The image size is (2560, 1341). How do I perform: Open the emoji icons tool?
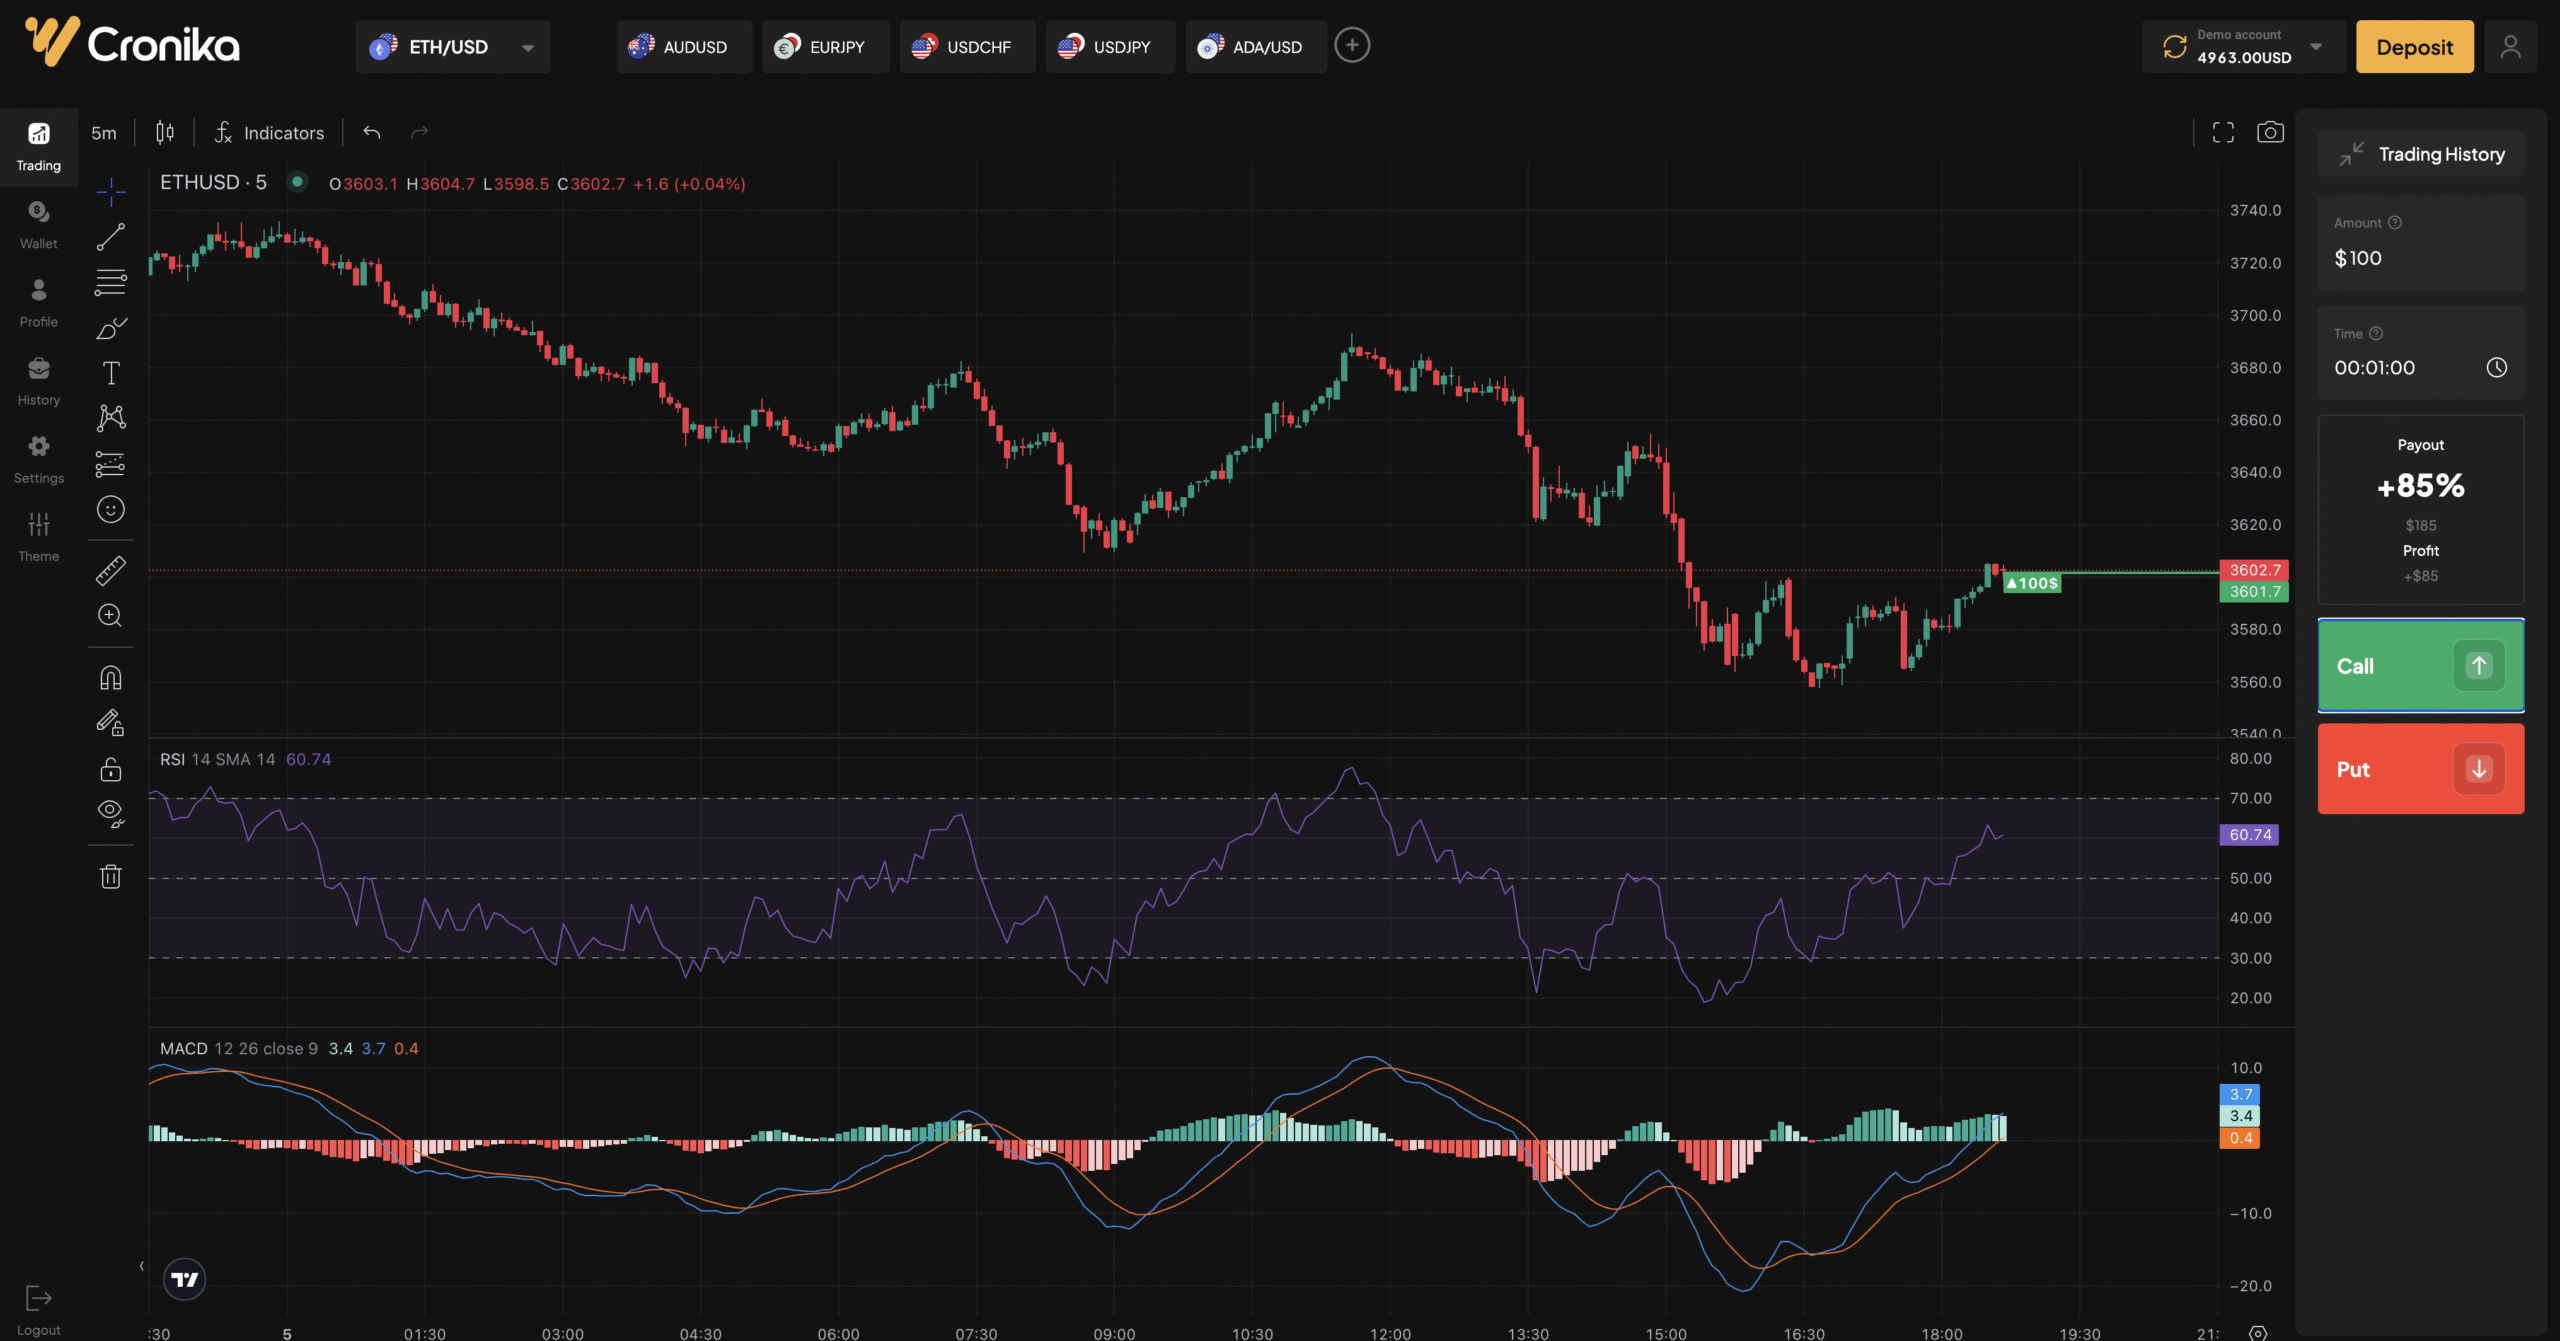click(x=111, y=510)
